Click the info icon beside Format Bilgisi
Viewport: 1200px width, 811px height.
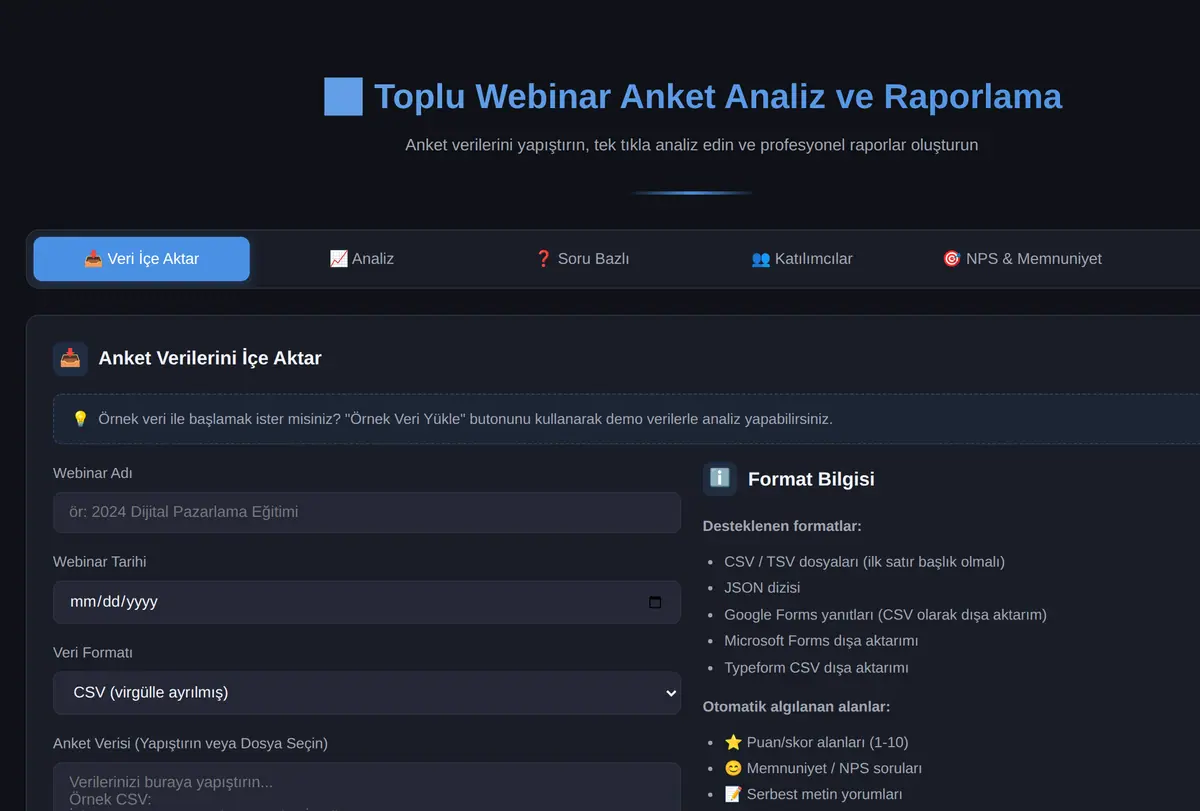(720, 479)
